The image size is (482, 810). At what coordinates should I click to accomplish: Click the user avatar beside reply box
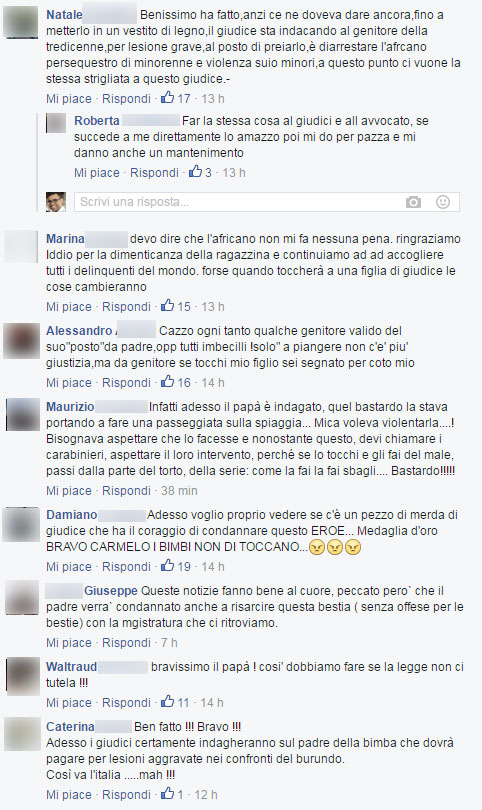(56, 202)
